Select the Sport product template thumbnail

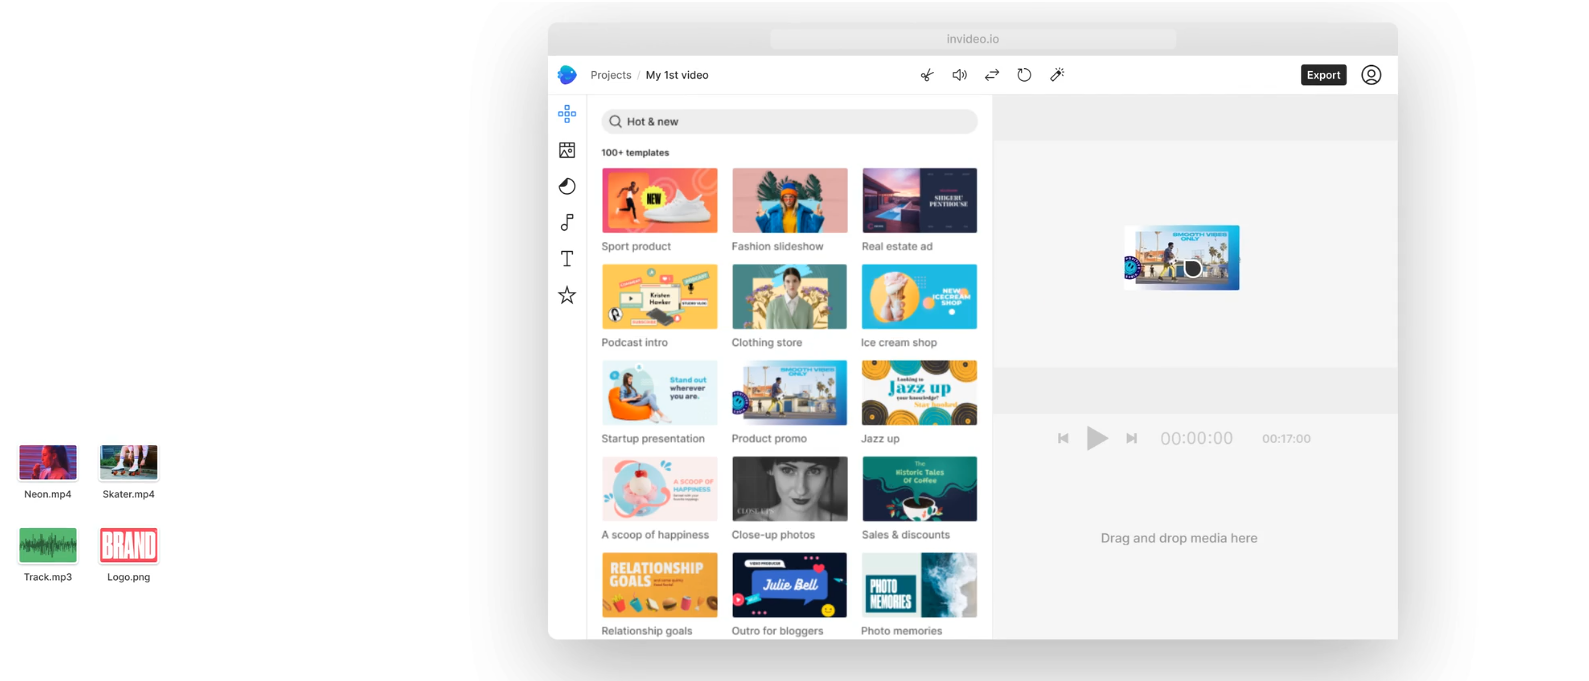660,201
